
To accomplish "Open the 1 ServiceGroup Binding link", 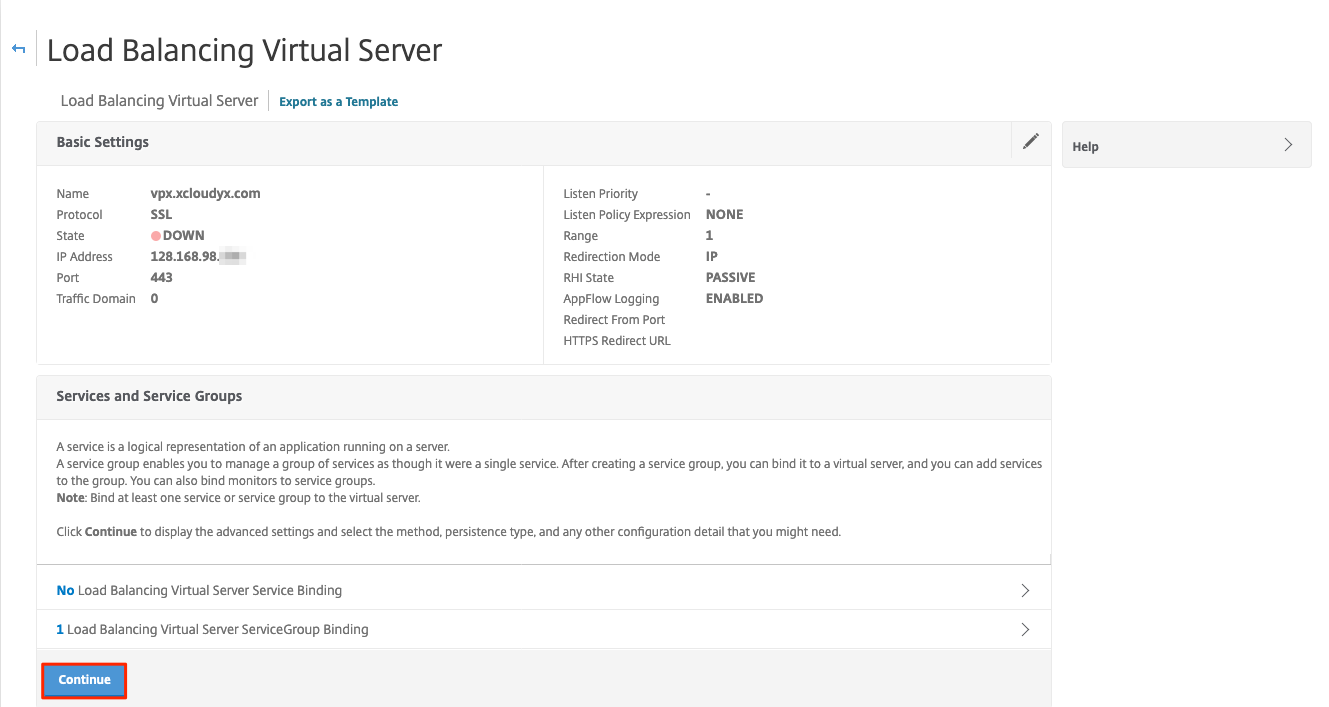I will click(213, 629).
